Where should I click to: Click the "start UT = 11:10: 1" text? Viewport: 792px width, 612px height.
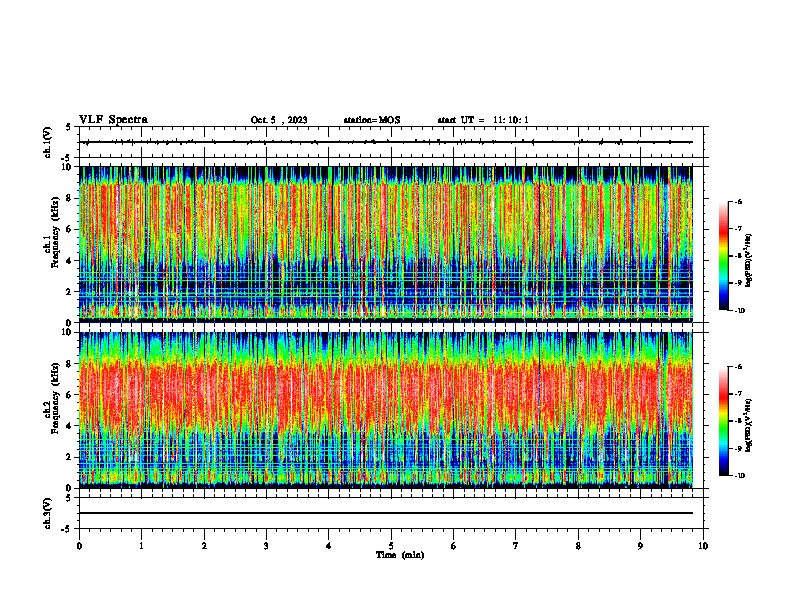[483, 120]
